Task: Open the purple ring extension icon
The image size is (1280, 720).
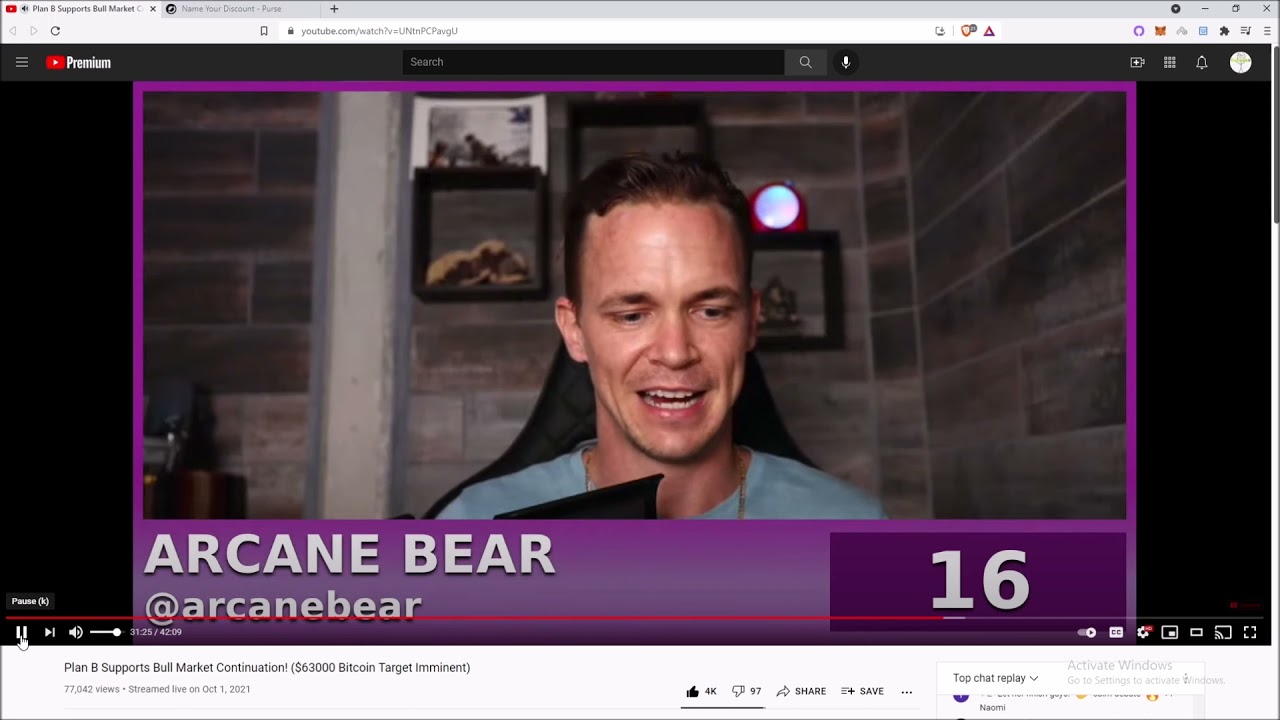Action: 1138,31
